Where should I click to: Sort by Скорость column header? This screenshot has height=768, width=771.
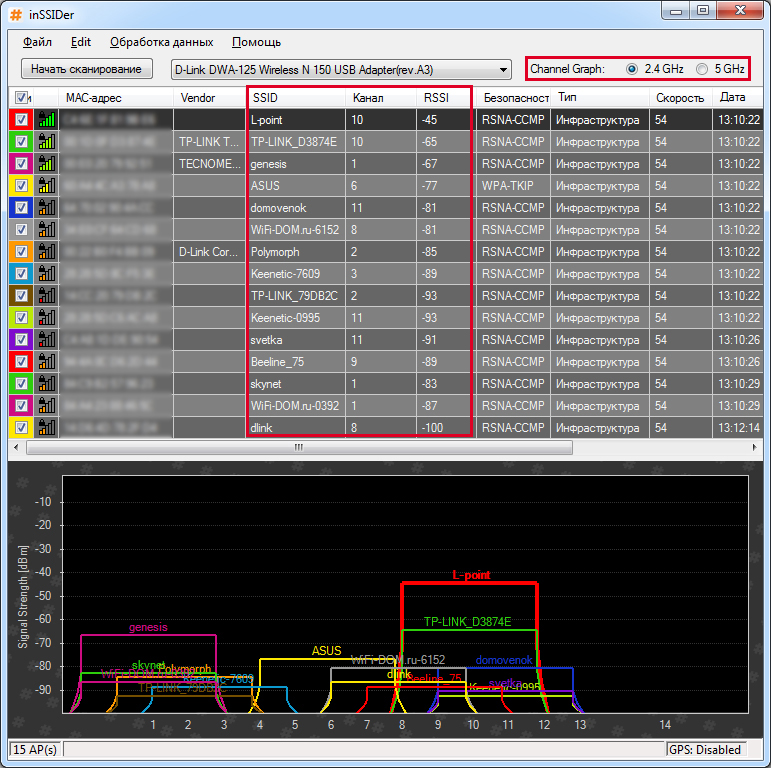[x=680, y=97]
